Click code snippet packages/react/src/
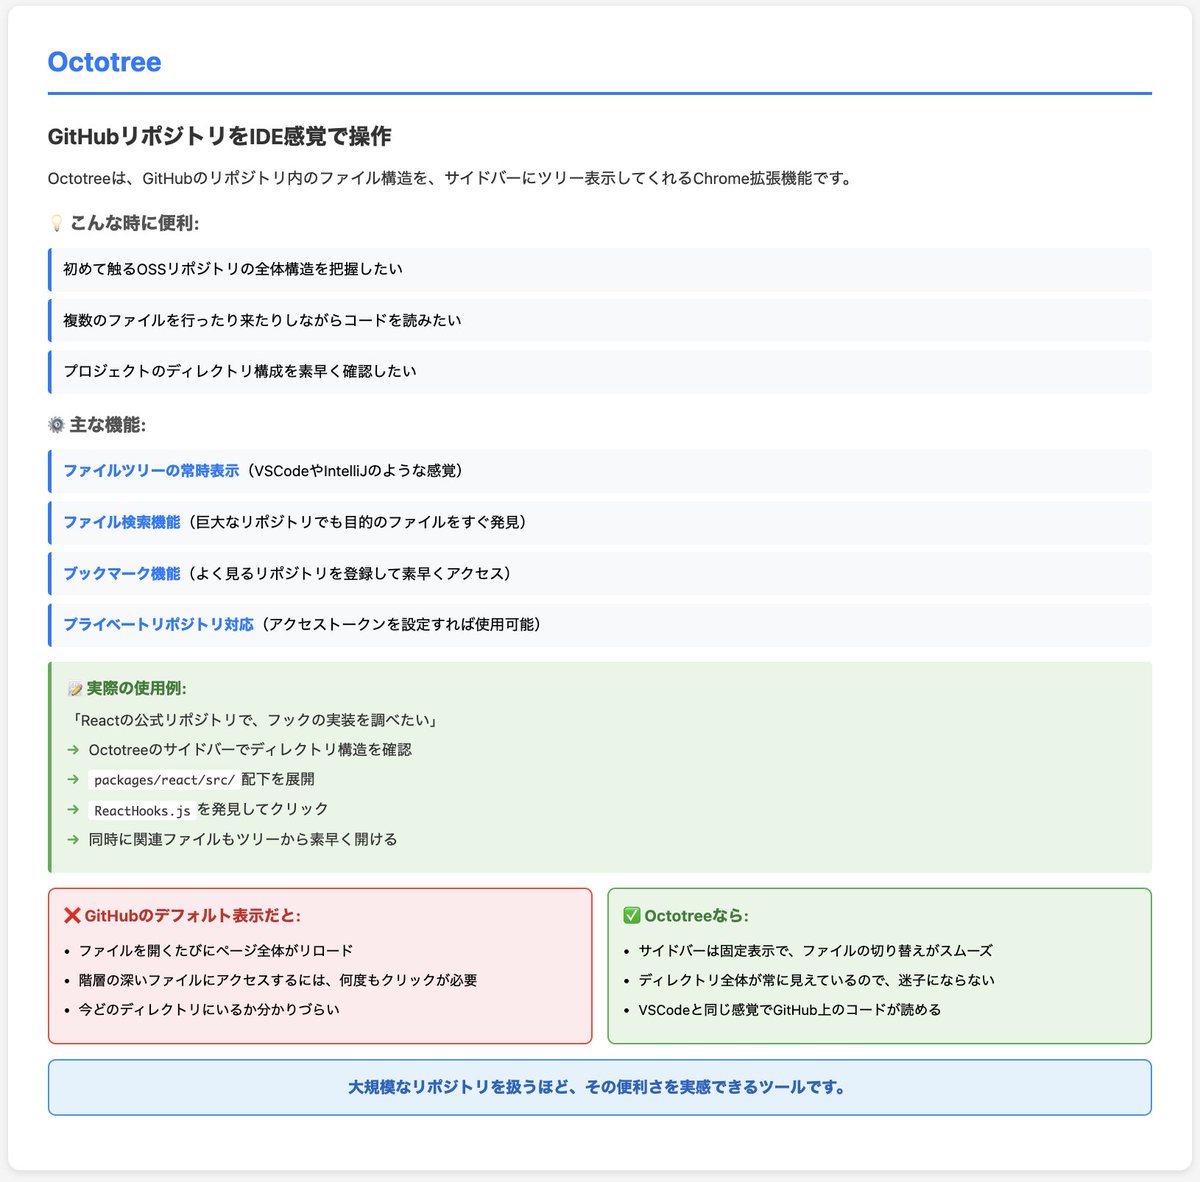Screen dimensions: 1200x1182 [x=164, y=780]
